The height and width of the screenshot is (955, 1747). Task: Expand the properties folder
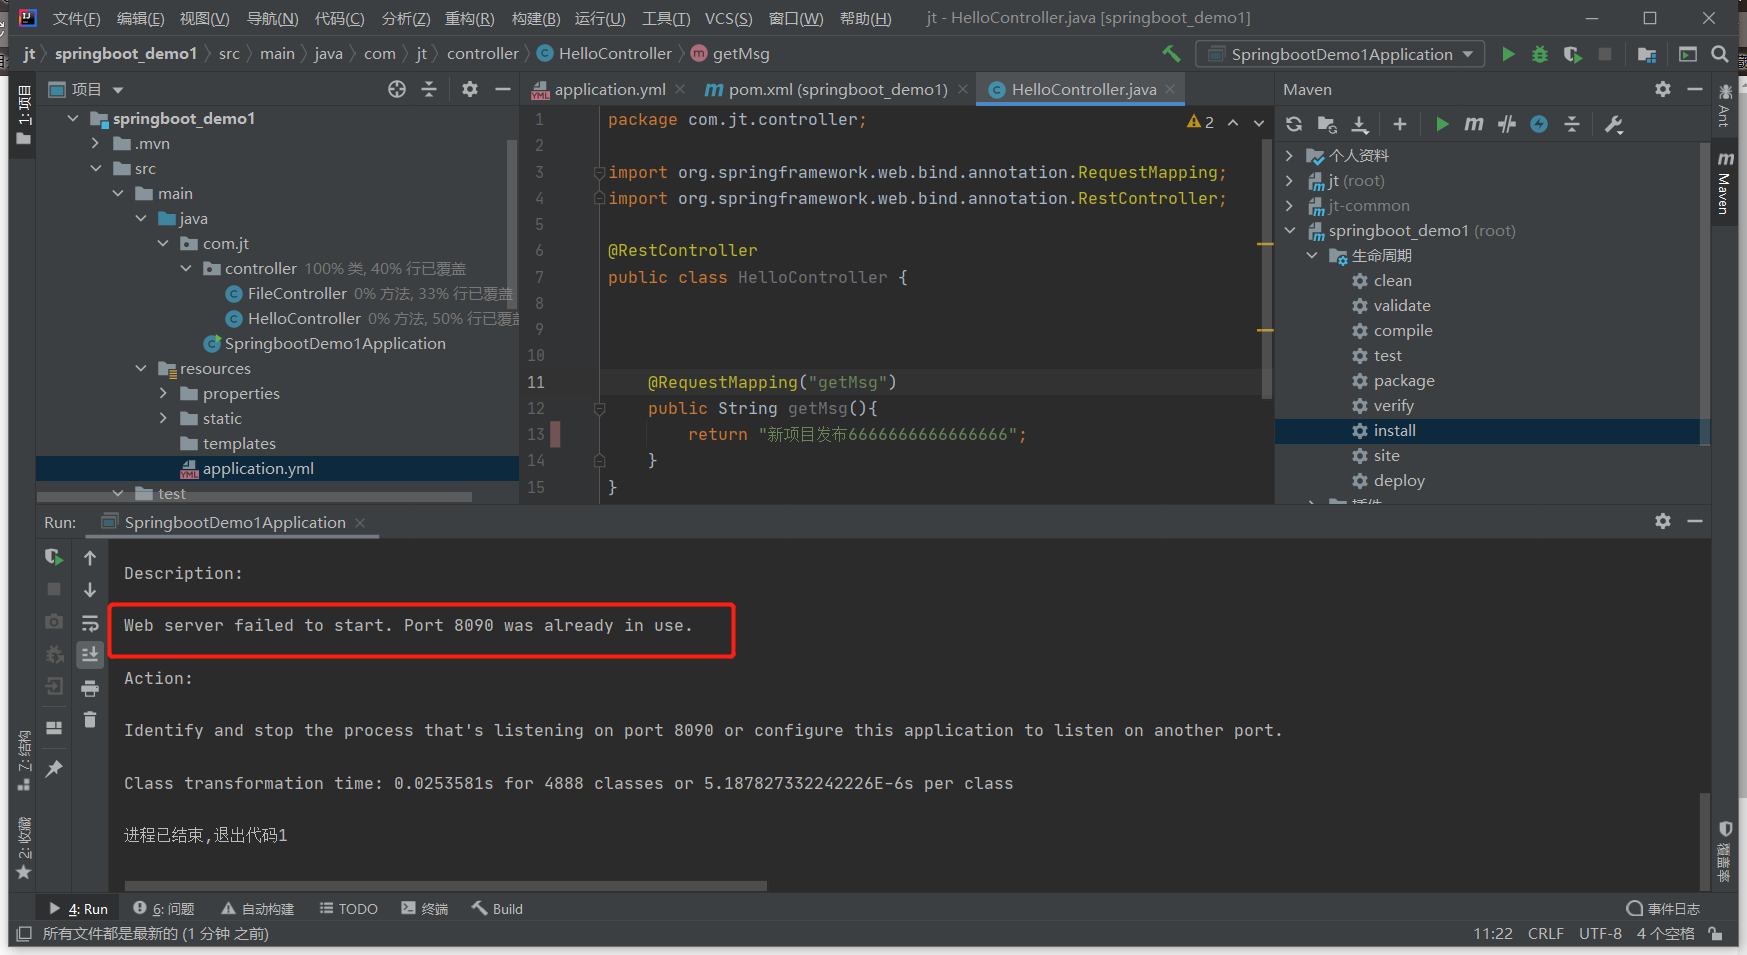point(163,393)
